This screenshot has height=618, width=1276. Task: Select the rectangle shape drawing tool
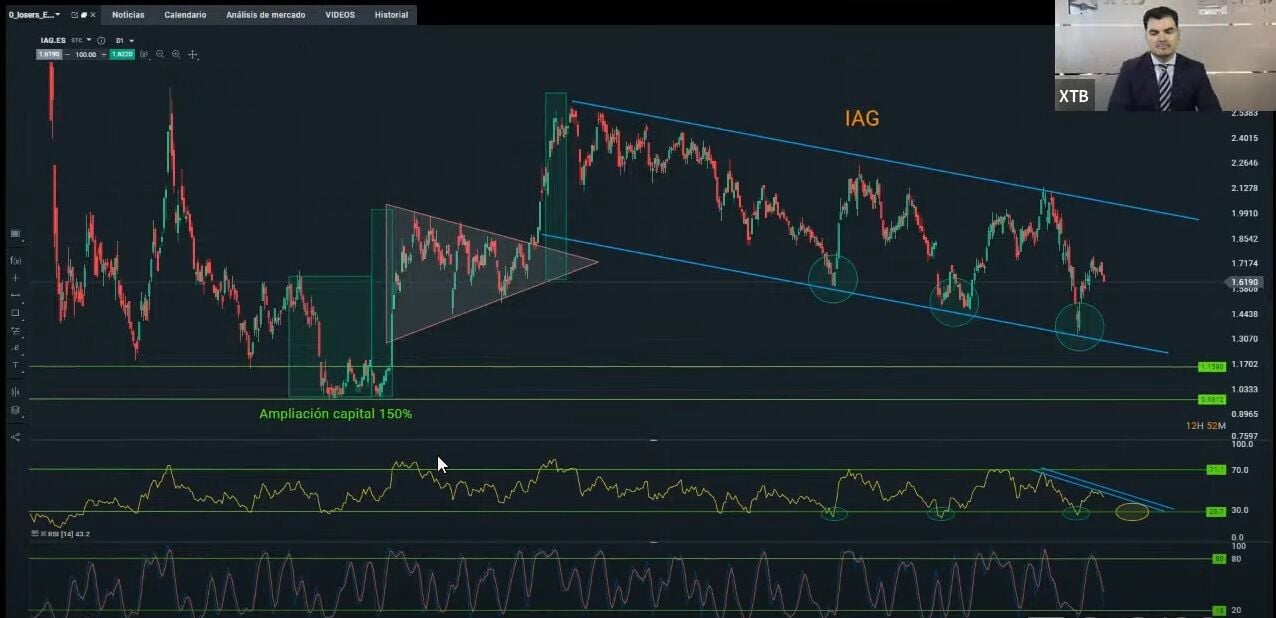click(15, 313)
